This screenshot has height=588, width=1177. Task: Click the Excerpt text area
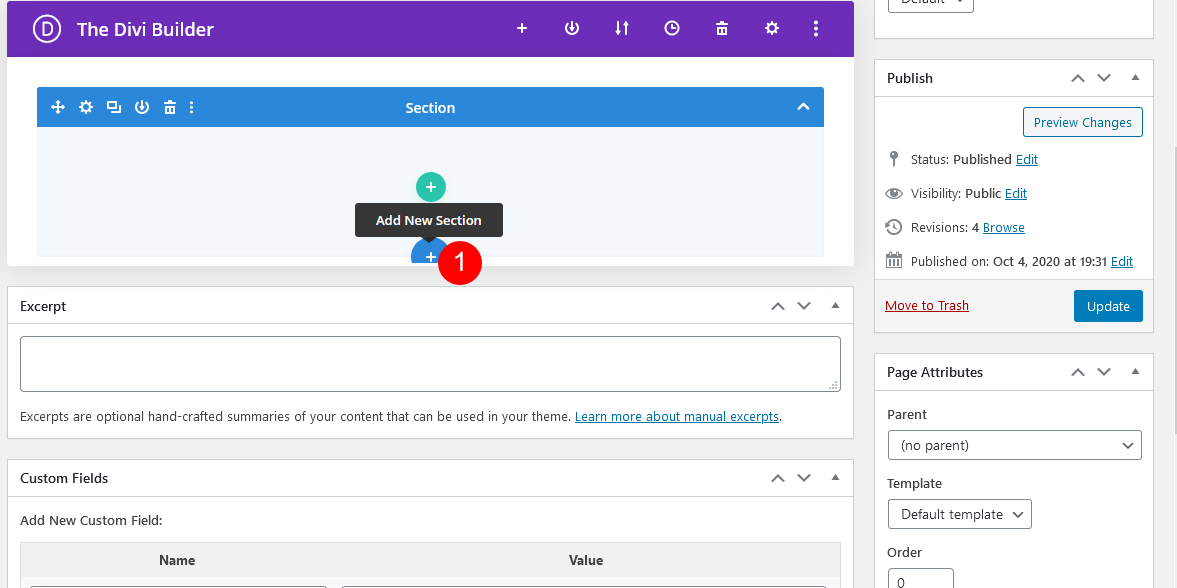pyautogui.click(x=430, y=363)
